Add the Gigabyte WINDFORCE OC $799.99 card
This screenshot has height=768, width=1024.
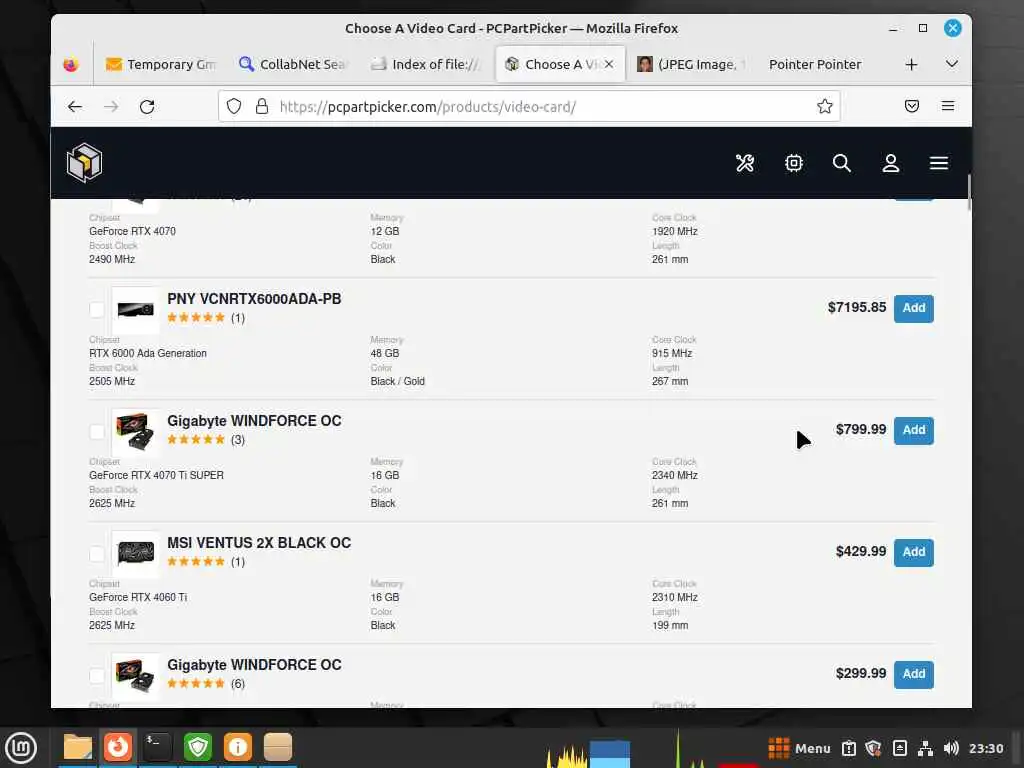point(914,430)
